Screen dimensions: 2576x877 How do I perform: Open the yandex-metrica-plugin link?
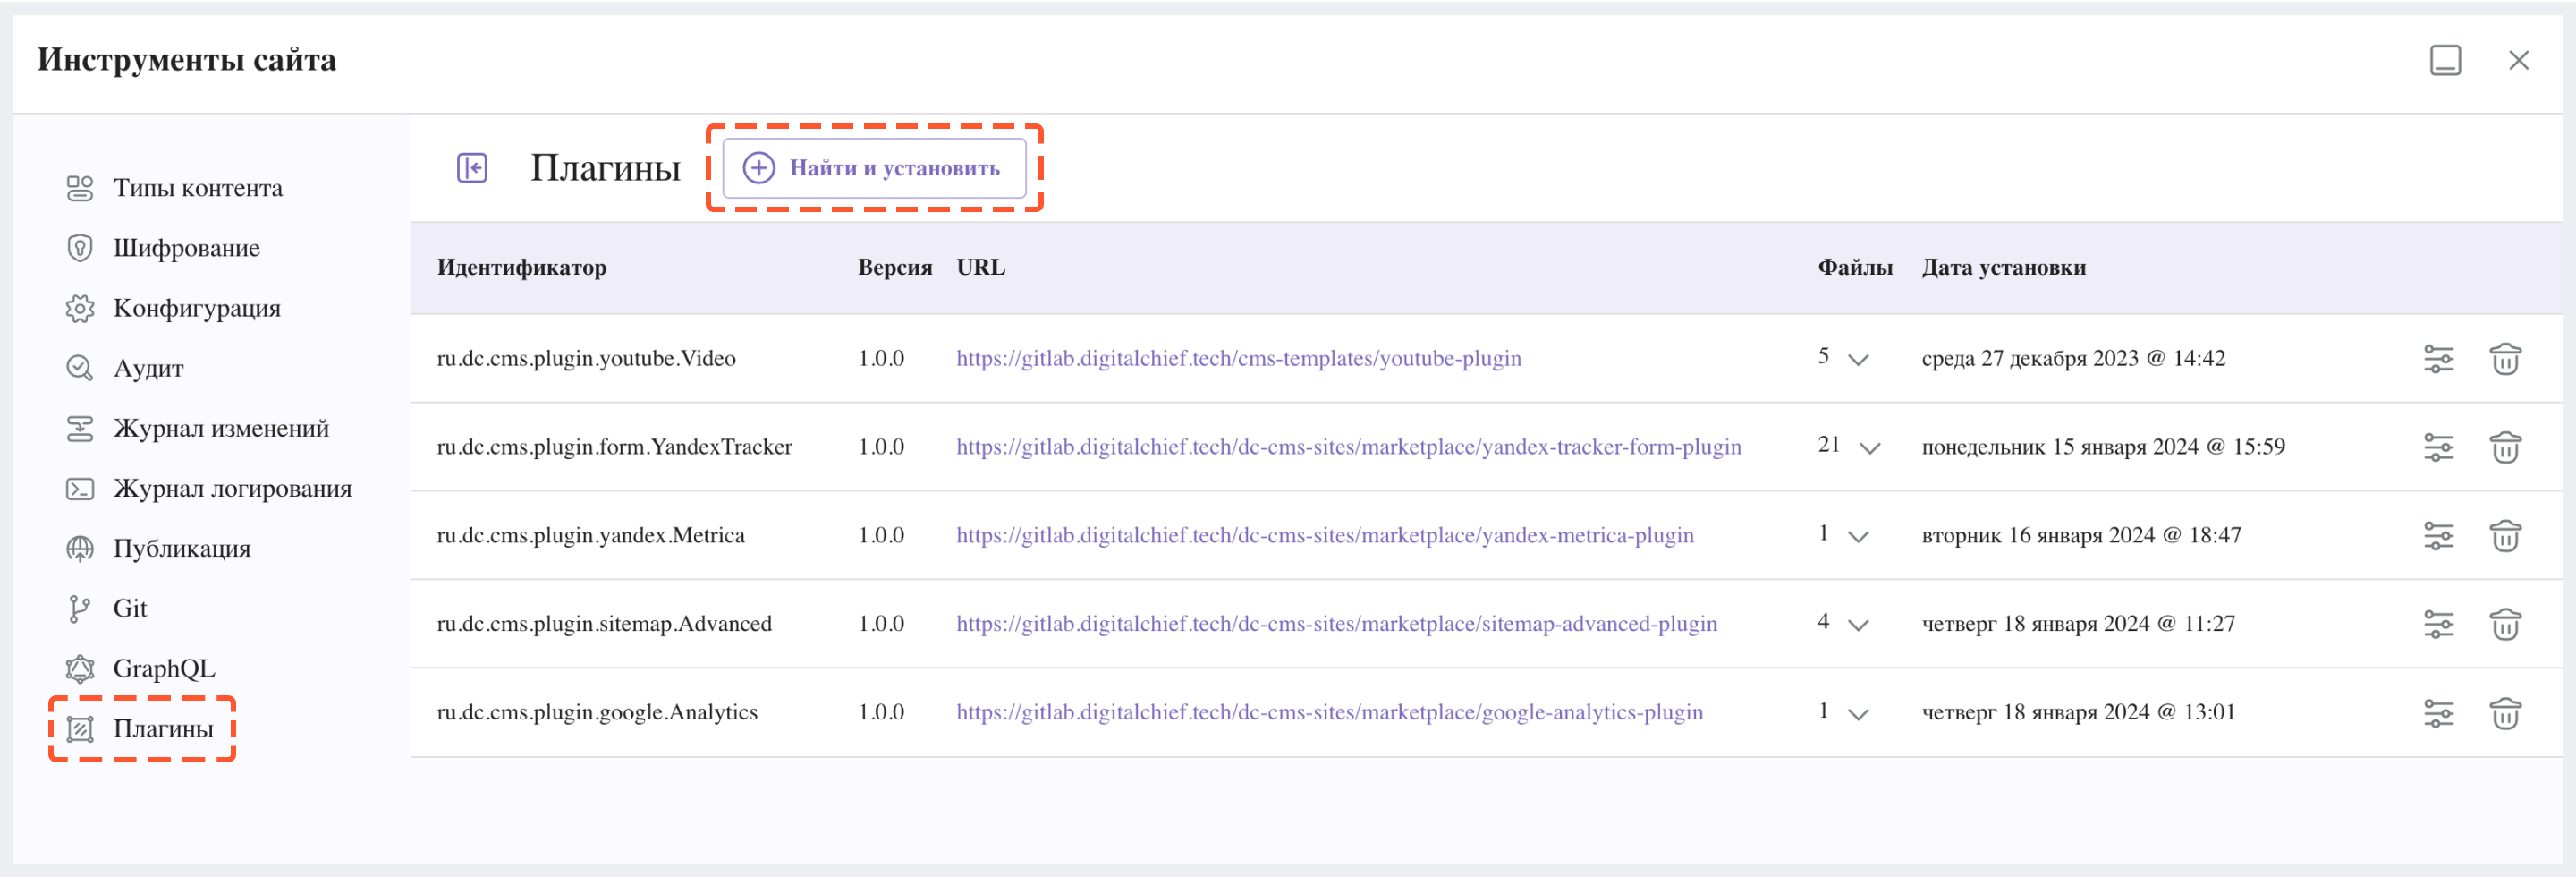(1325, 535)
